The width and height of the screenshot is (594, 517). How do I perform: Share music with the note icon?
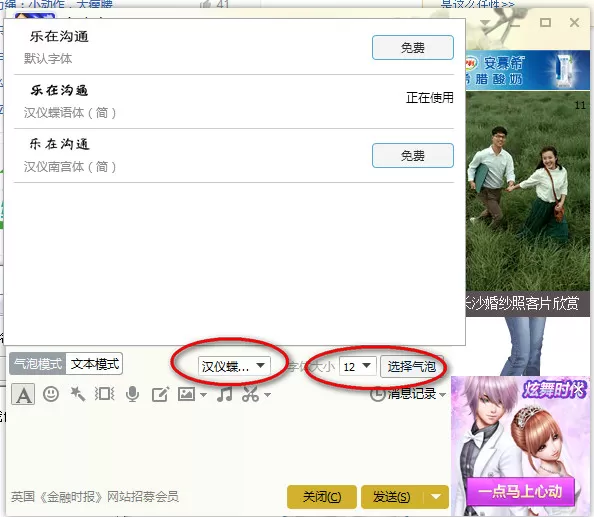coord(225,394)
